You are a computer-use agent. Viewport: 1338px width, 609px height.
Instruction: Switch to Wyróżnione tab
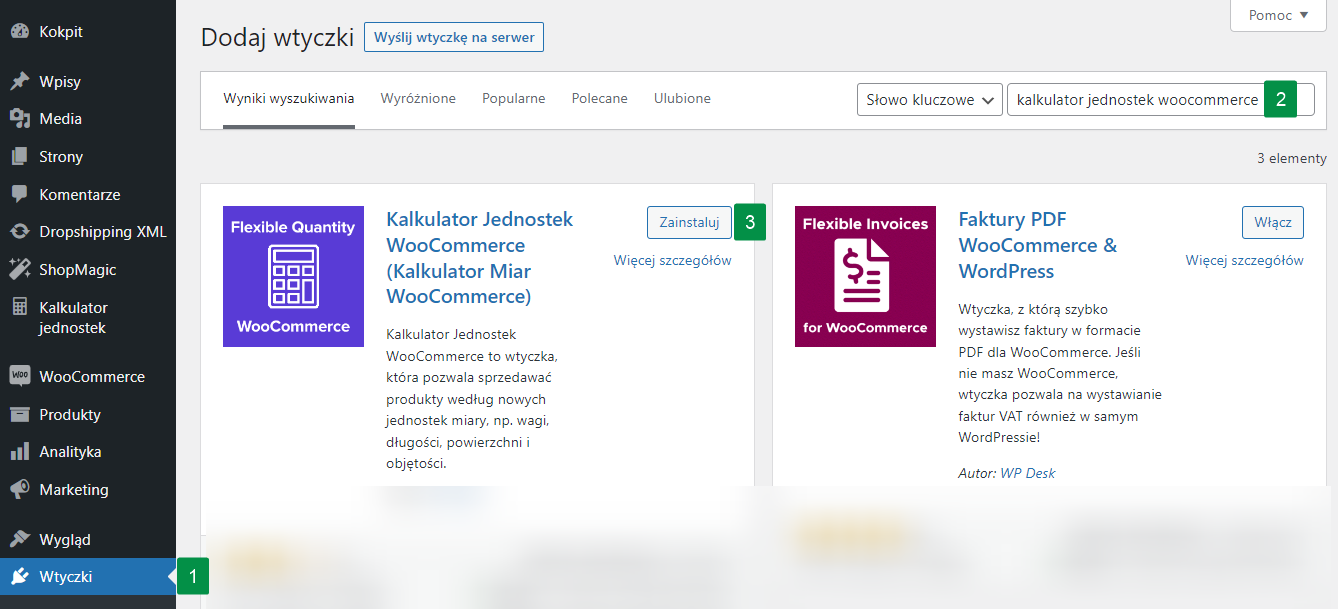[x=418, y=99]
